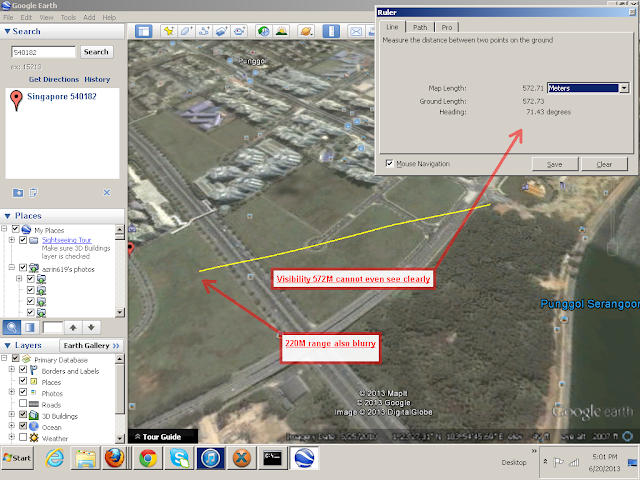Open the Edit menu

26,18
